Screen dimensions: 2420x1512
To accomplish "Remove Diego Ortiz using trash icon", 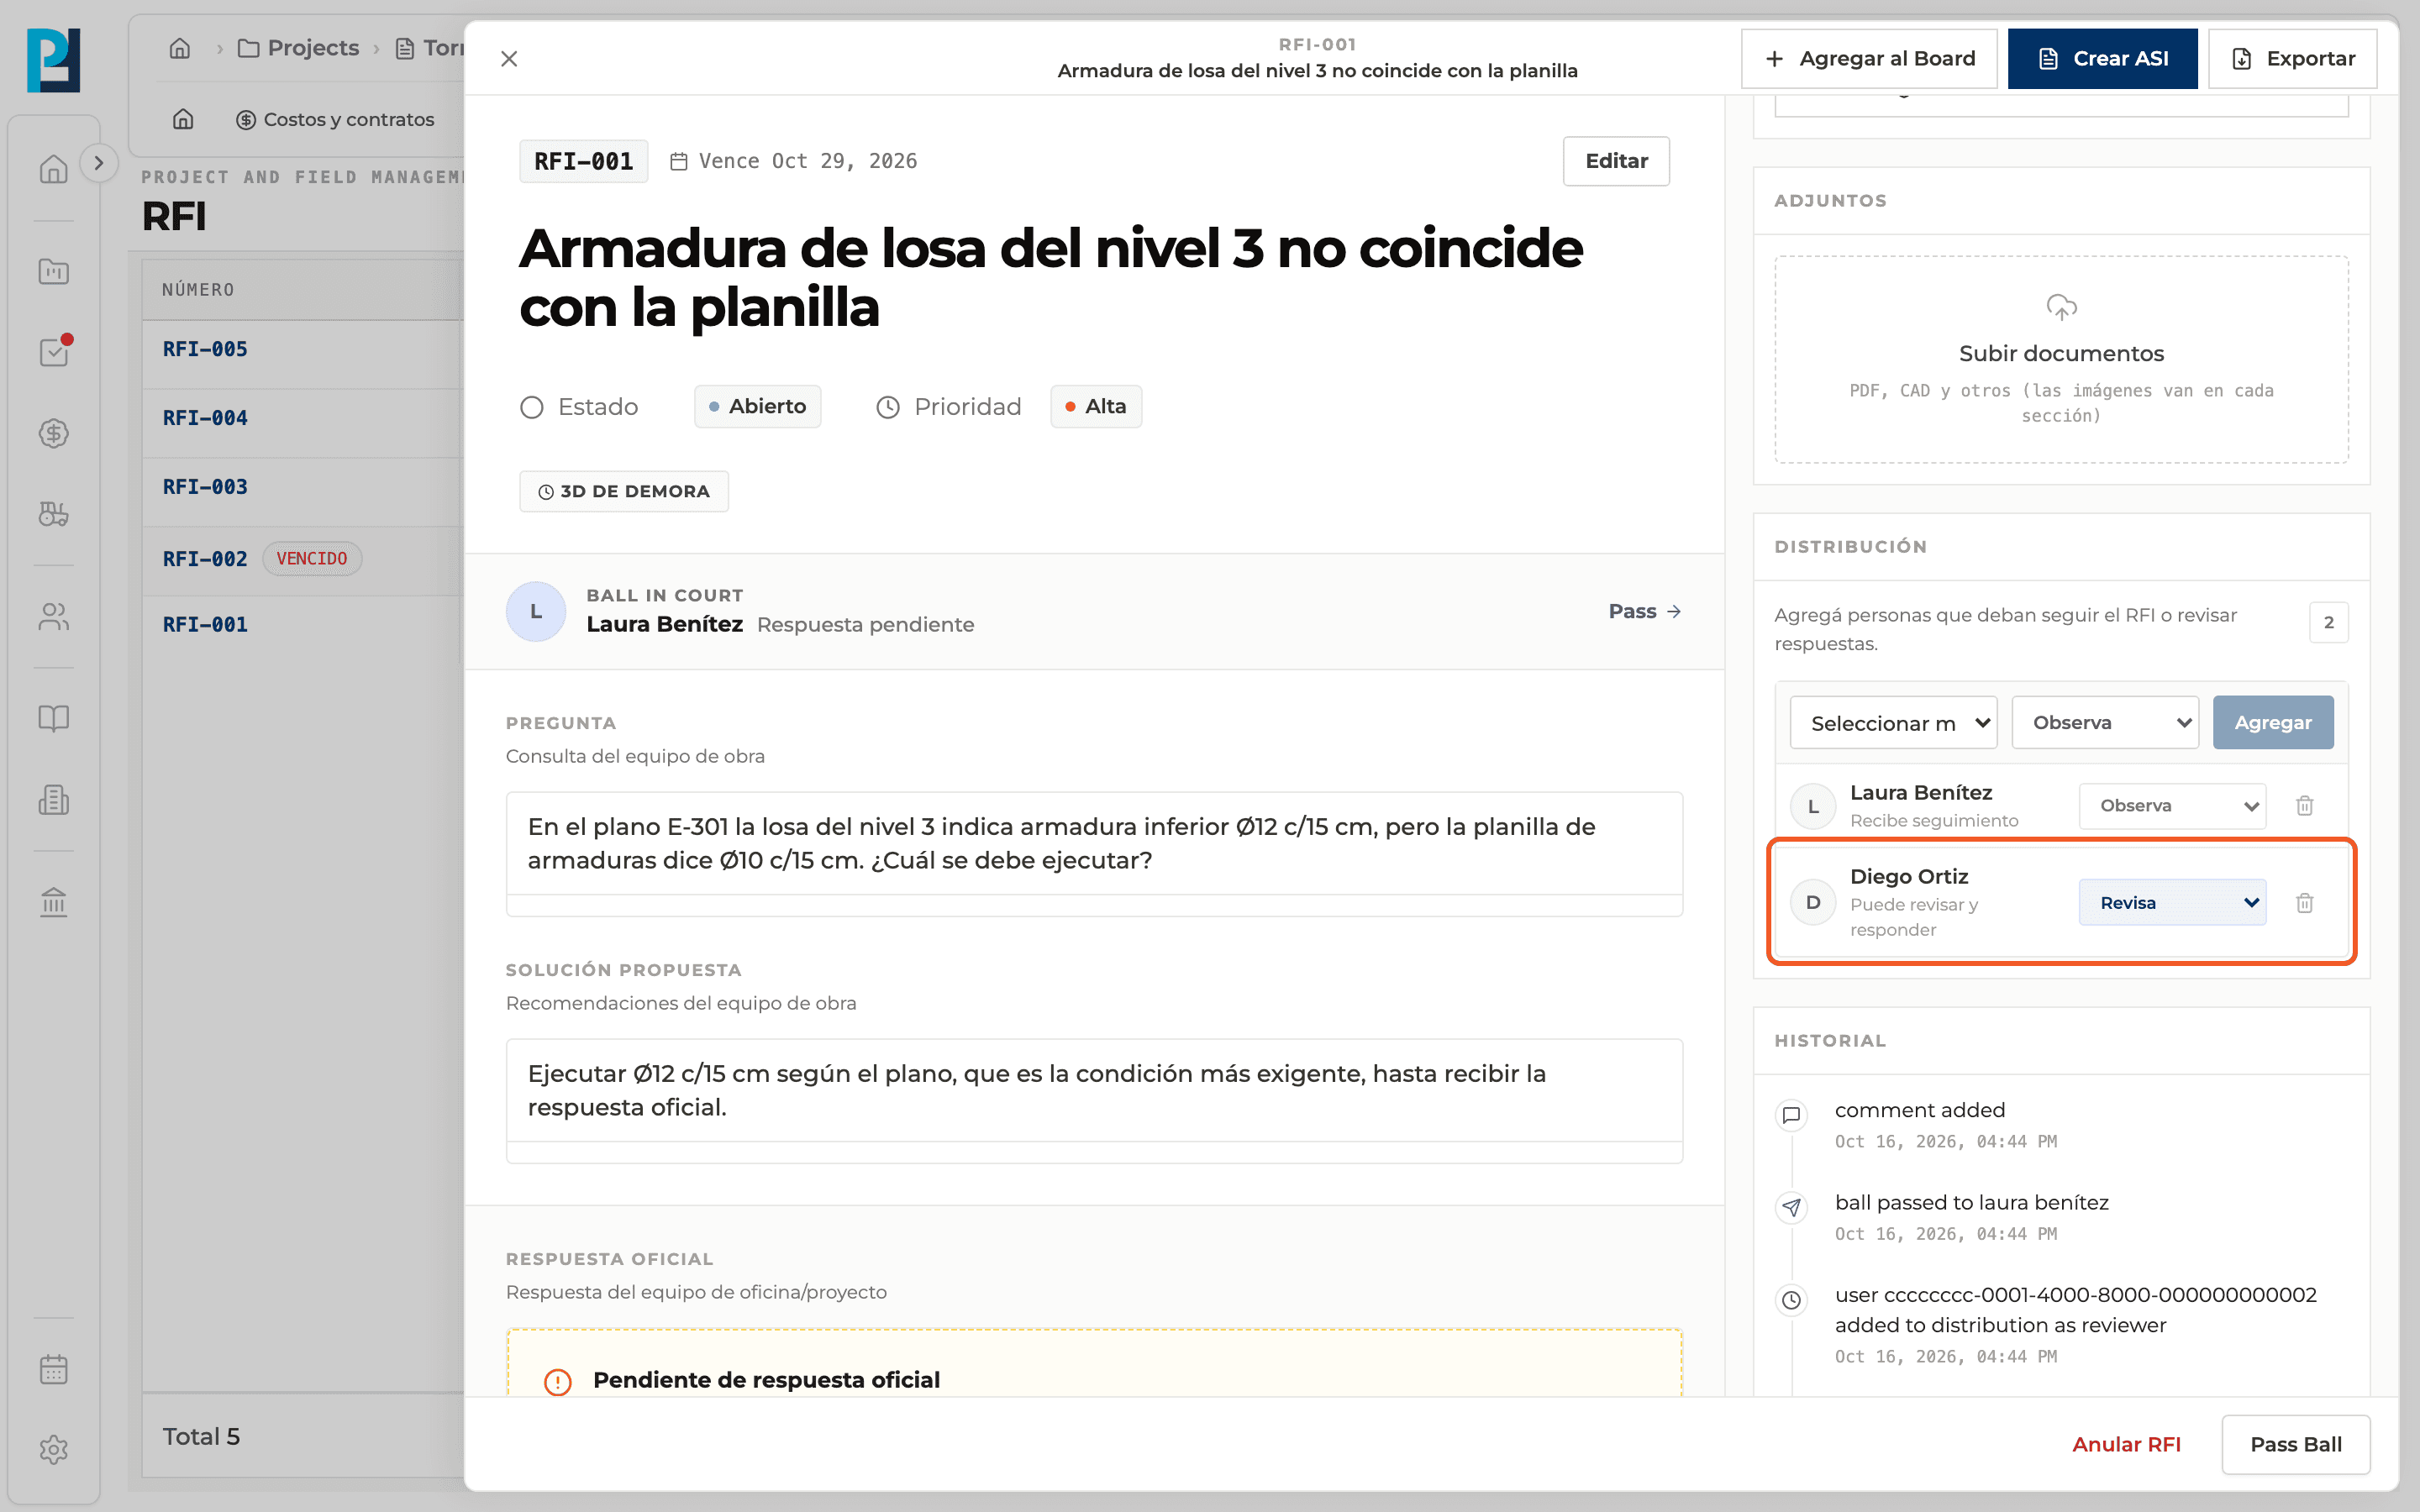I will click(x=2305, y=903).
